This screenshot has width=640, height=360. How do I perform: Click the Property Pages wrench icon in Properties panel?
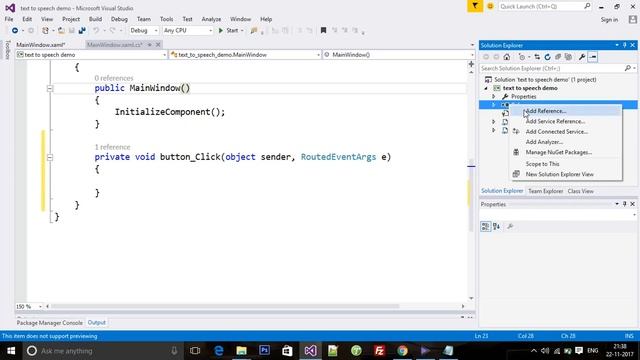(x=510, y=227)
